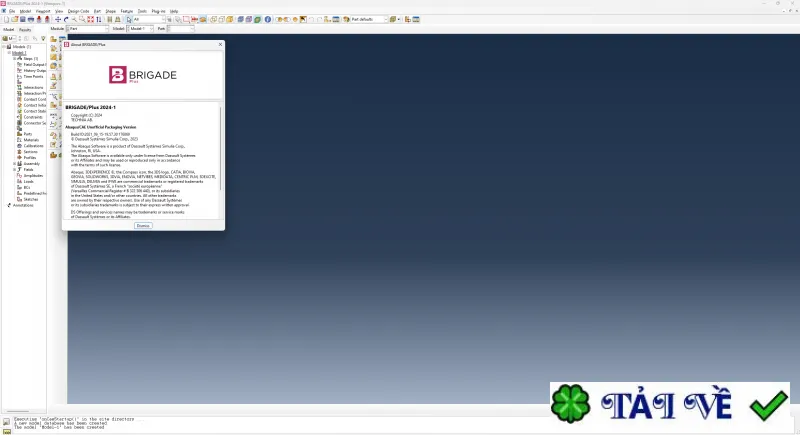Open the empty Part dropdown in context bar
Screen dimensions: 800x435
coord(181,29)
